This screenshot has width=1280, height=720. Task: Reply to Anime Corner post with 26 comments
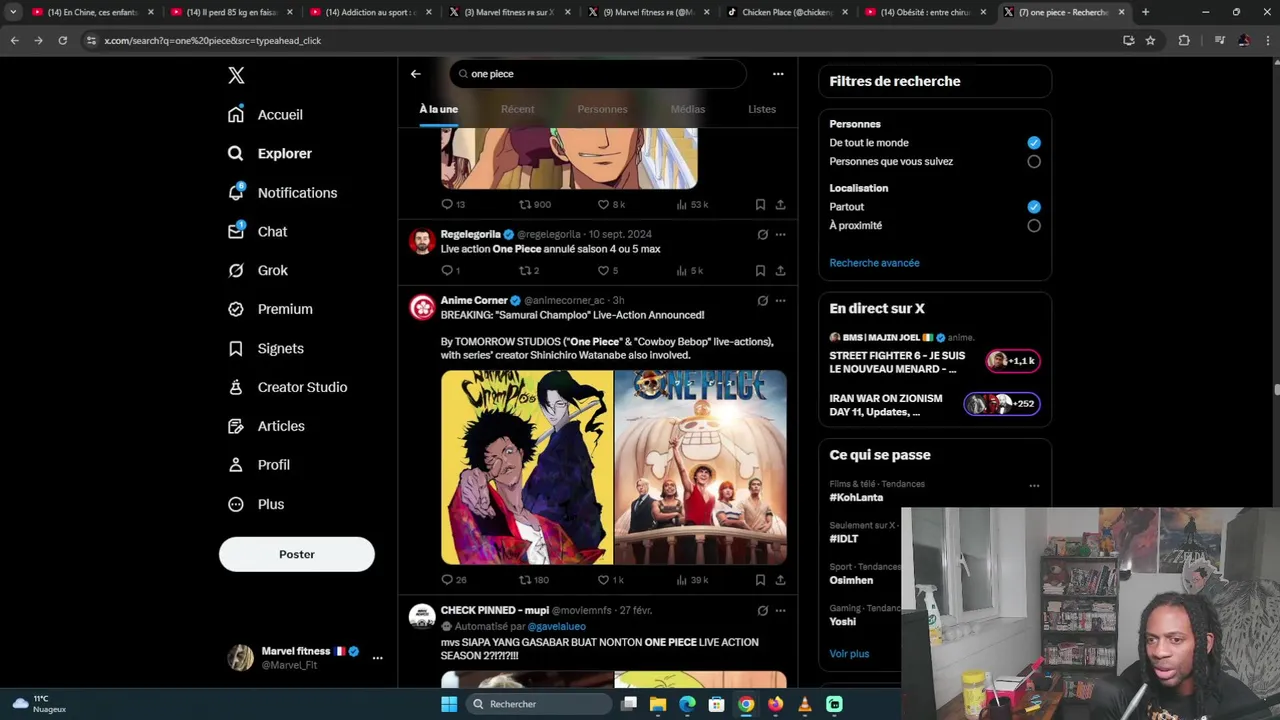coord(454,580)
